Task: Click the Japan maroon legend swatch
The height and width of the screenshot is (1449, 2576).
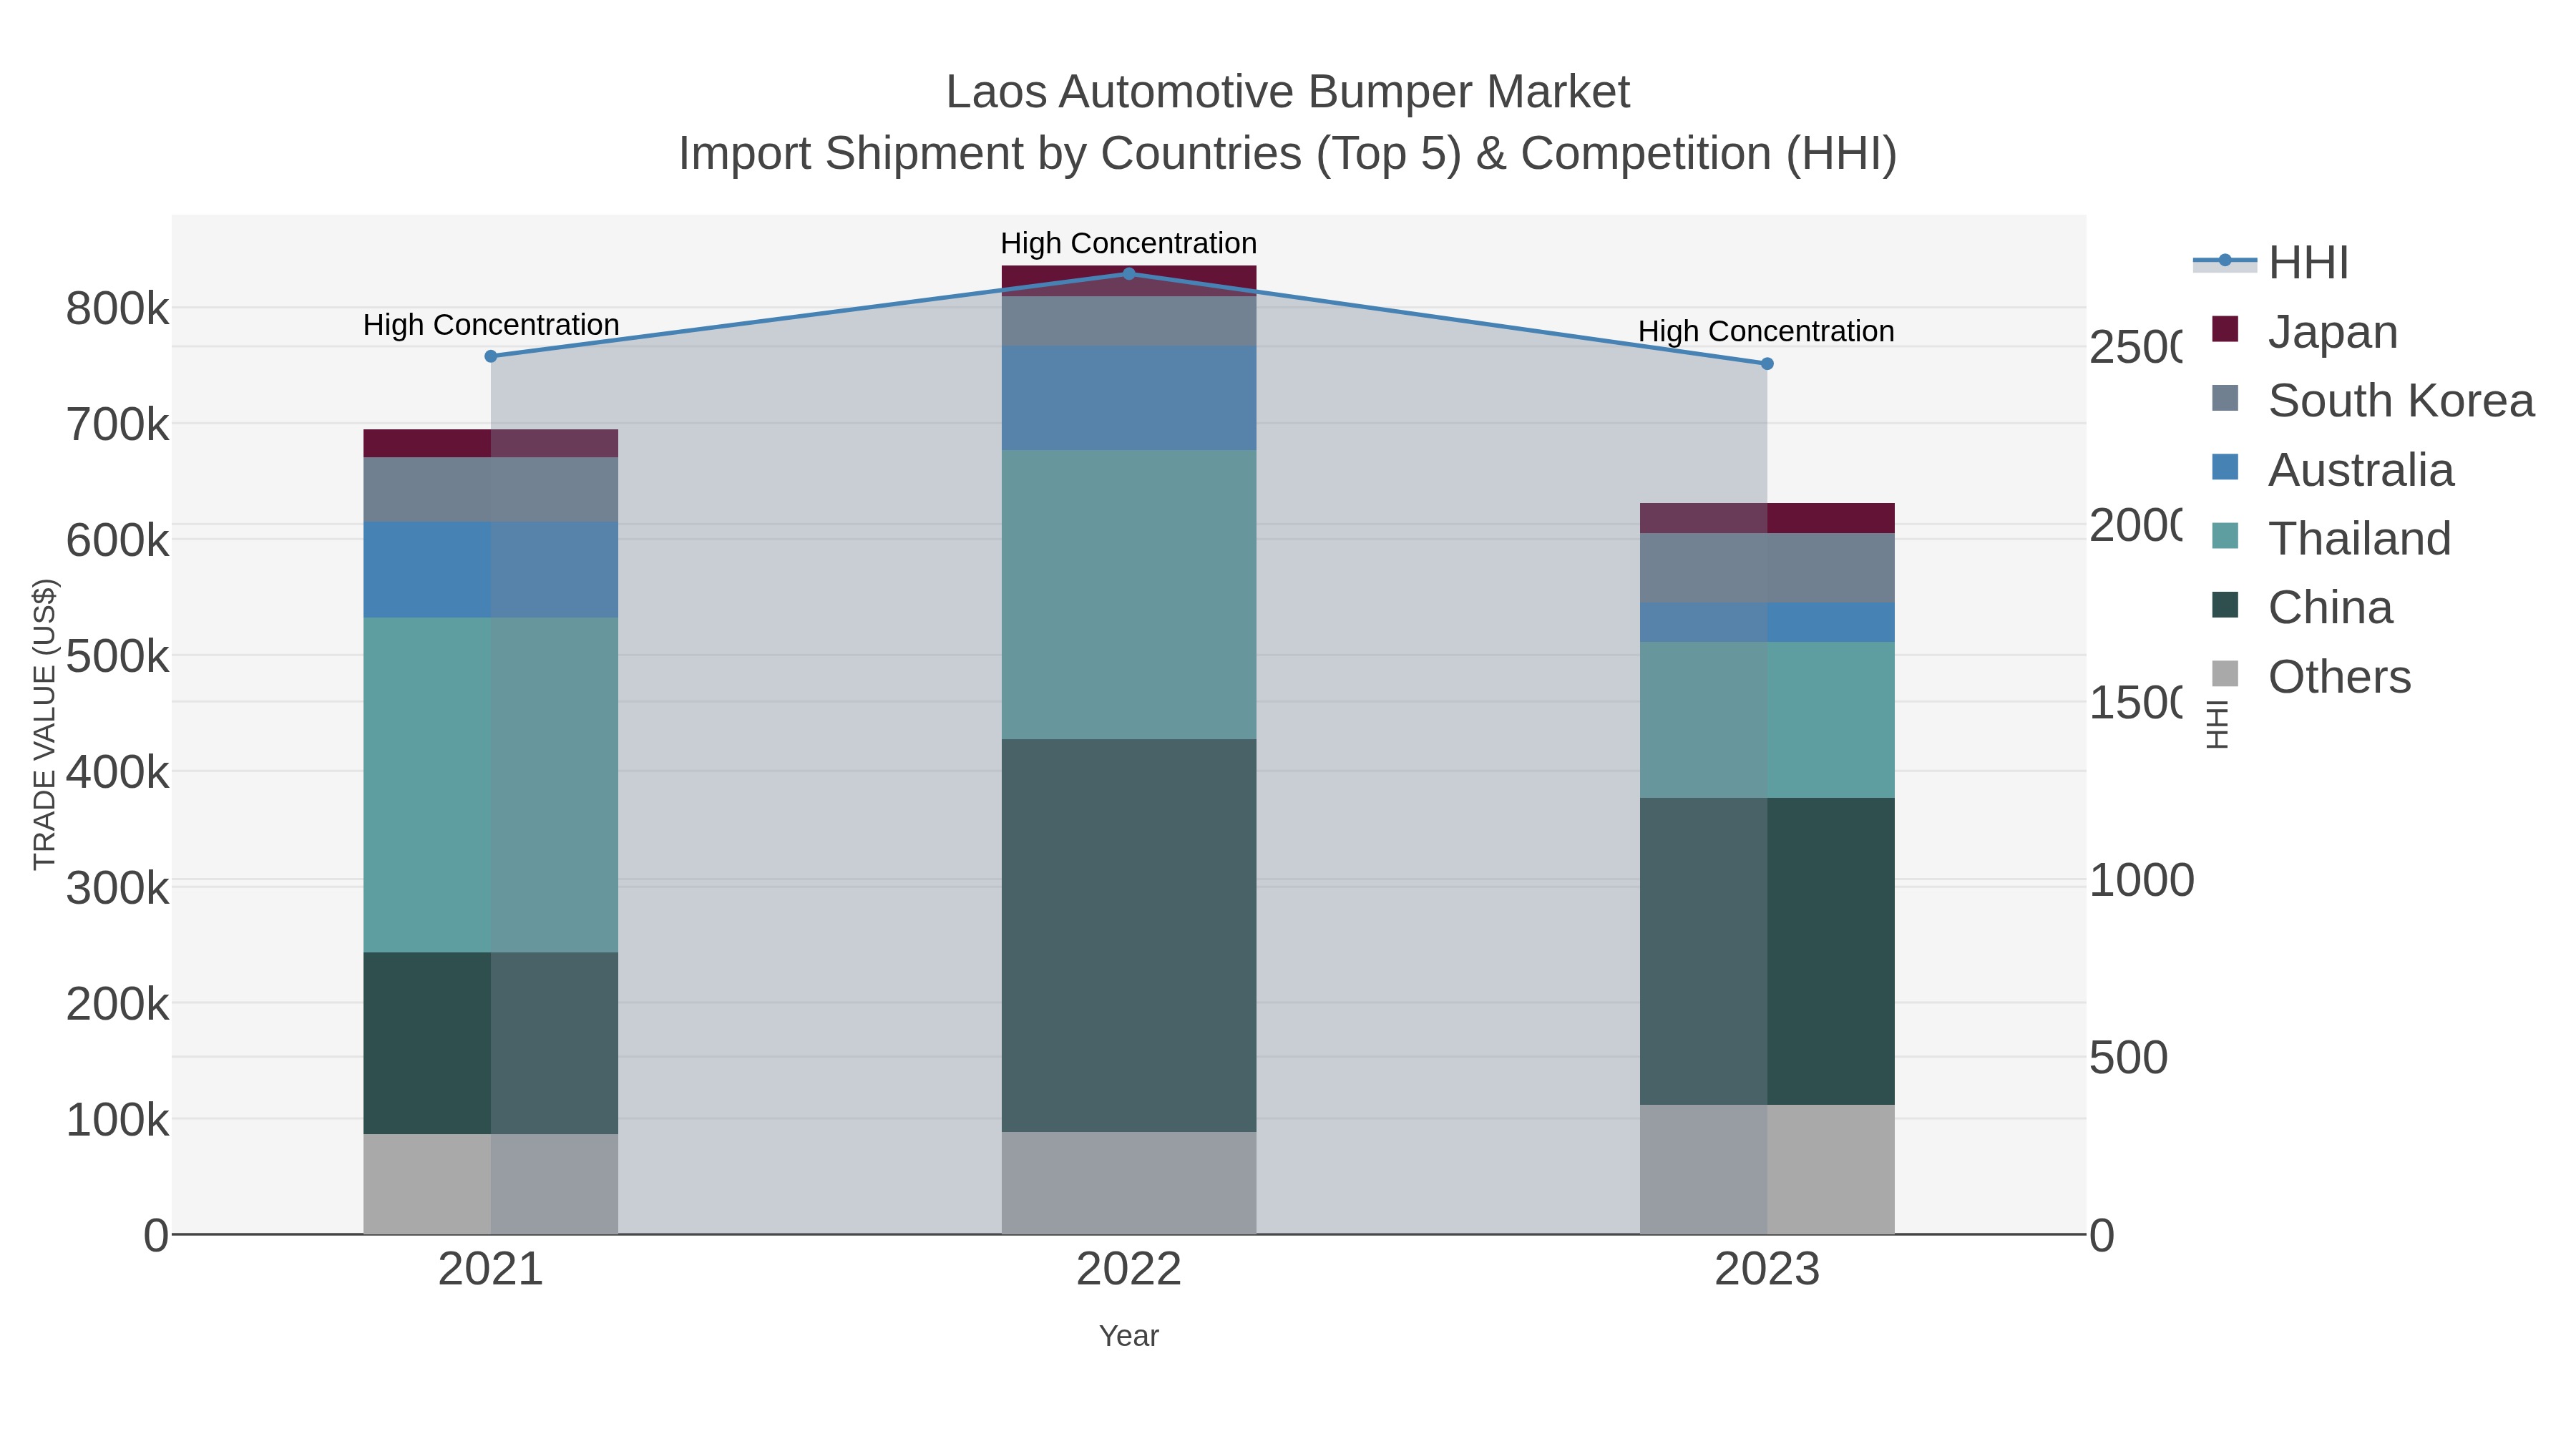Action: pos(2225,329)
